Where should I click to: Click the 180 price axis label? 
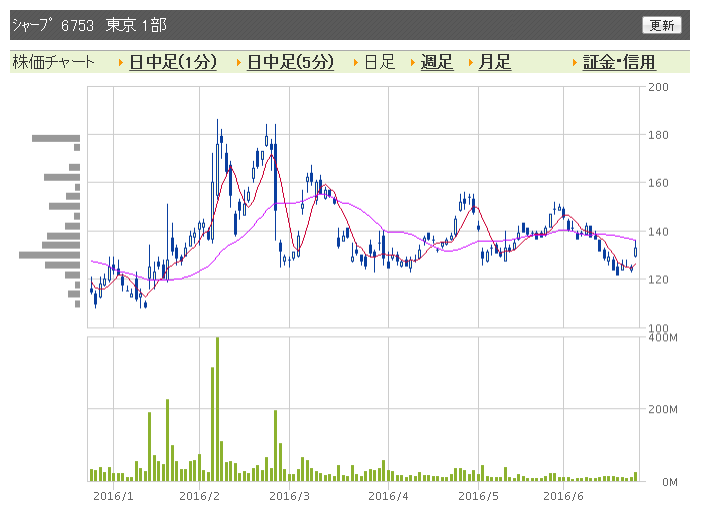pos(658,135)
